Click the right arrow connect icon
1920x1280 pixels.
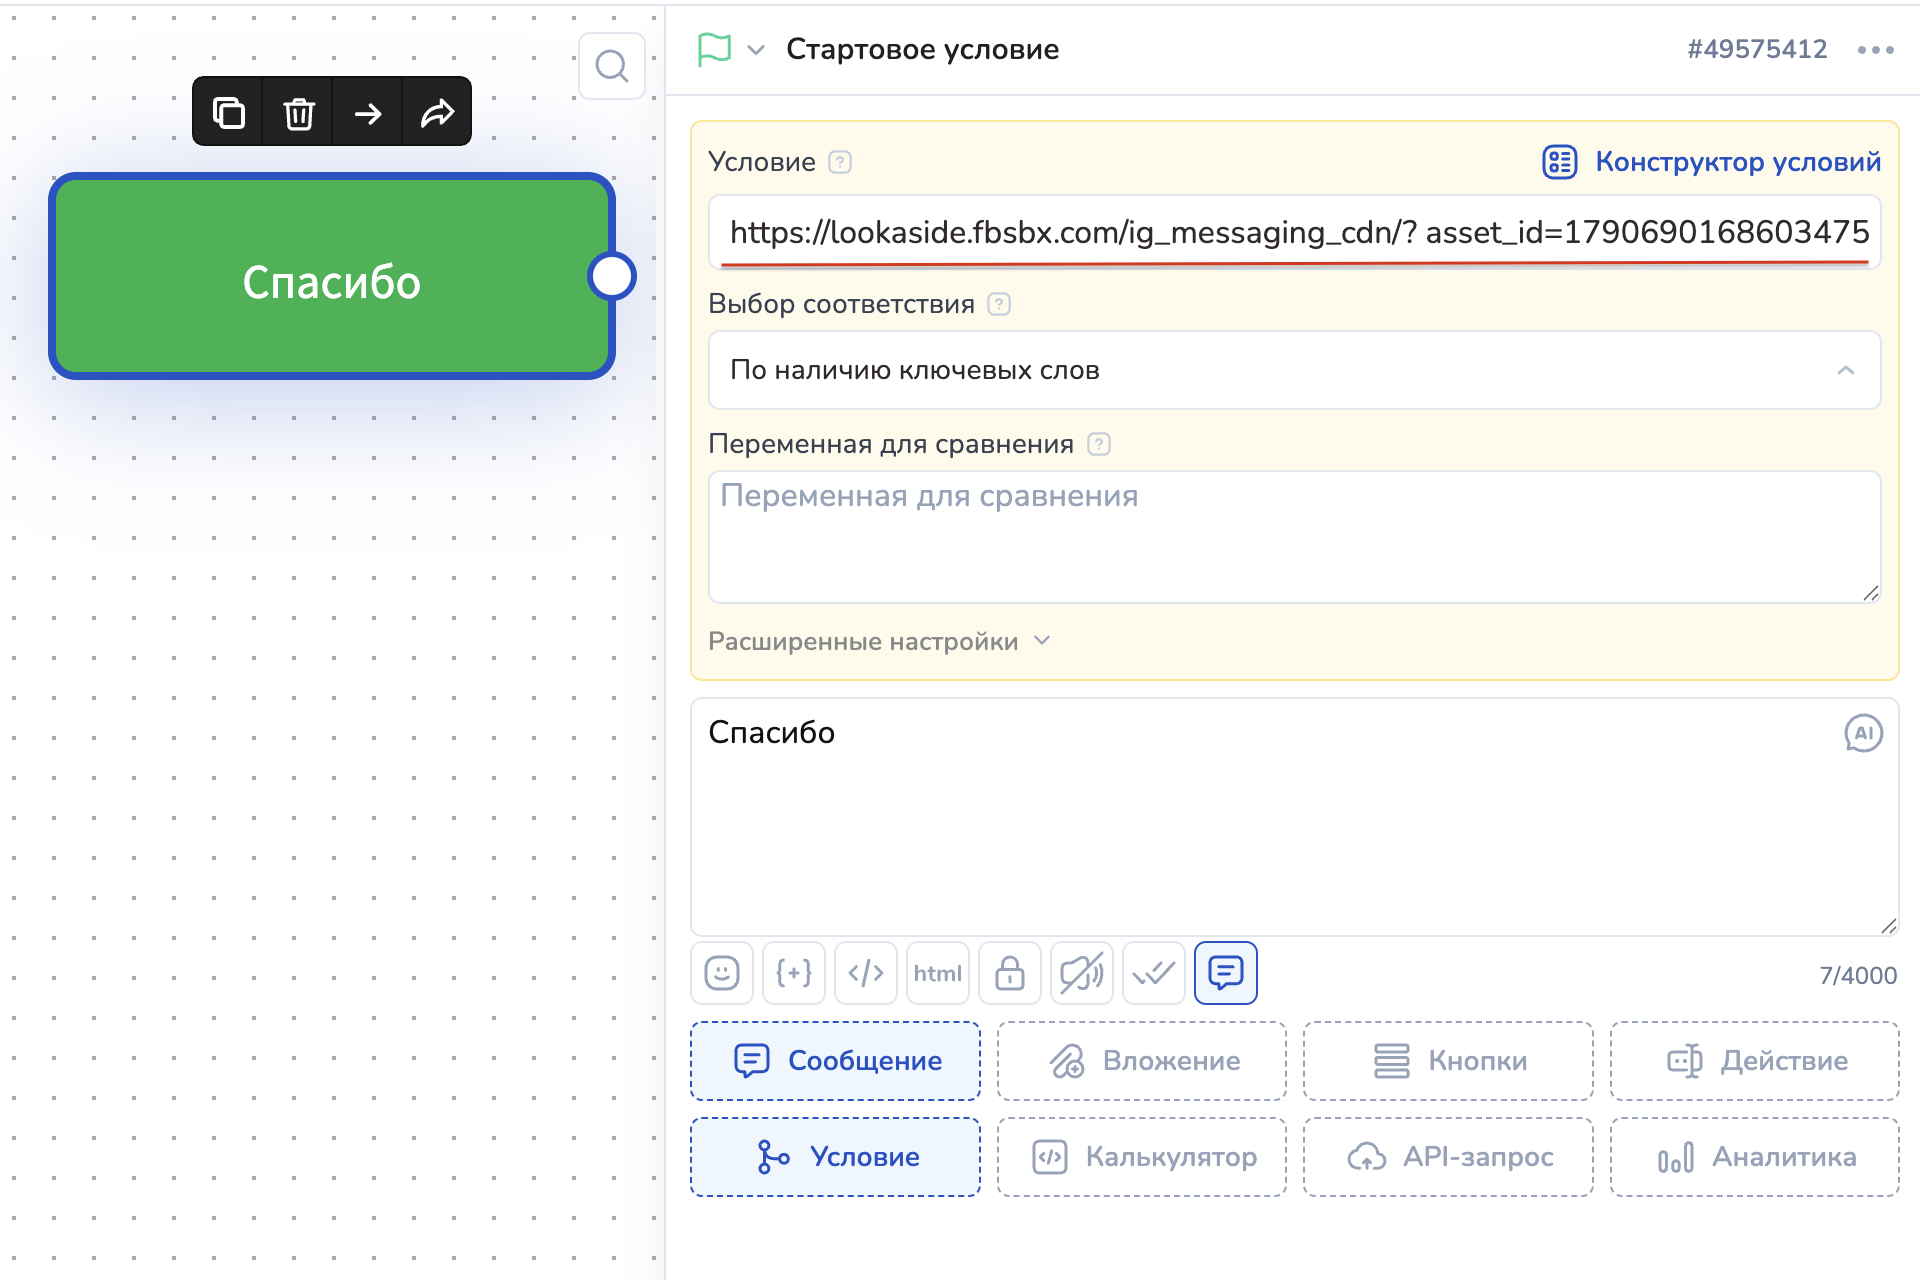368,112
